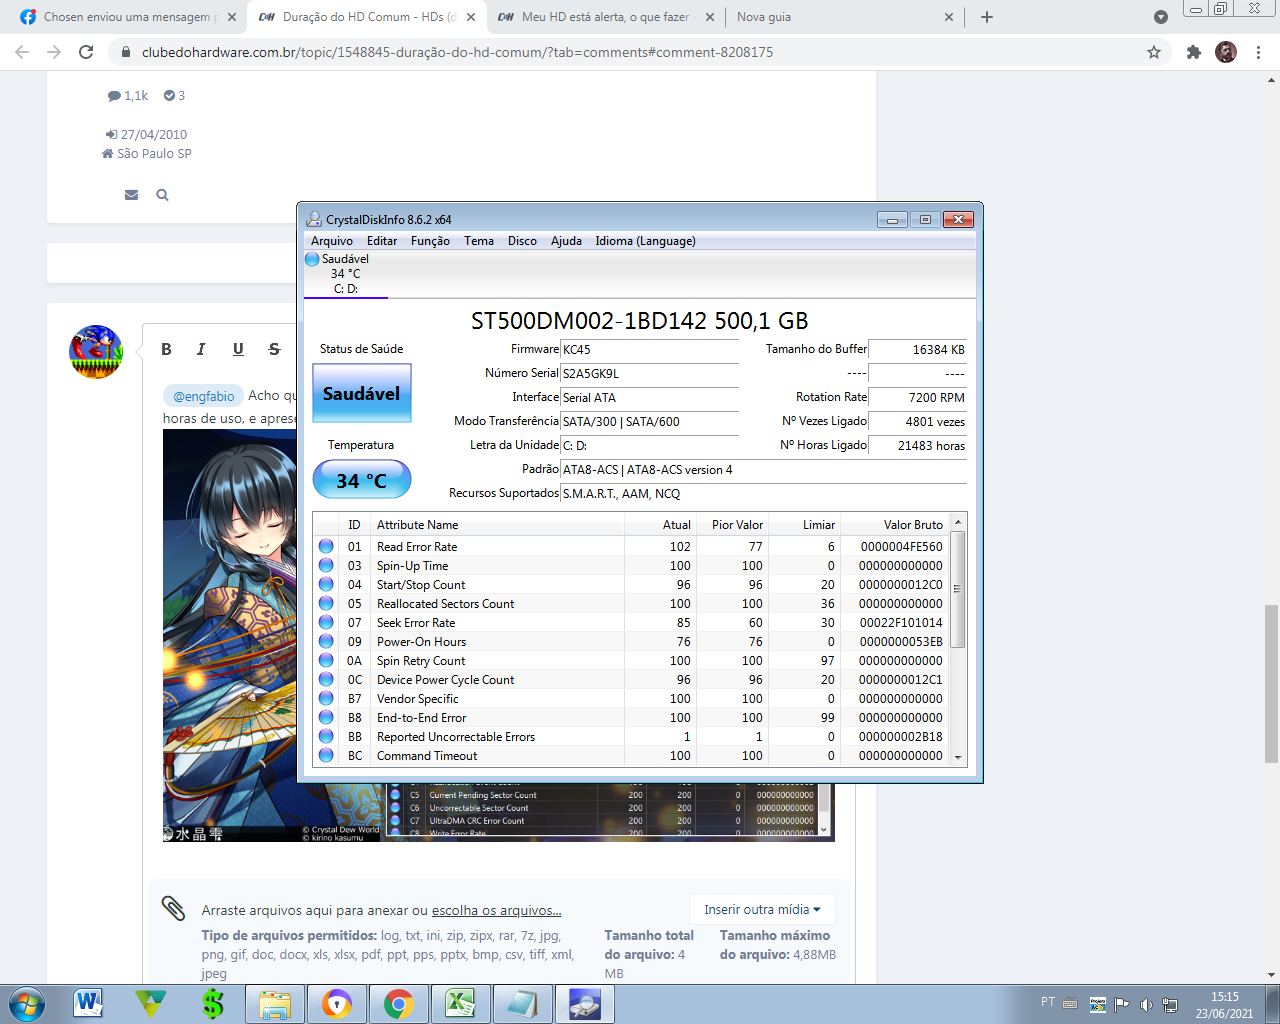Switch to the 'Nova guia' tab
1280x1024 pixels.
[x=845, y=17]
